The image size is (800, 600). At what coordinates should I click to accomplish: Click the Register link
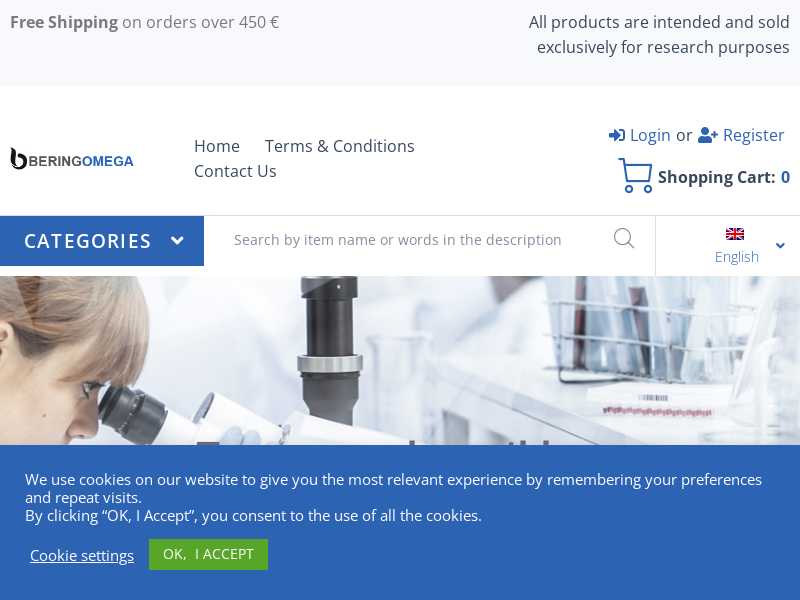[753, 135]
